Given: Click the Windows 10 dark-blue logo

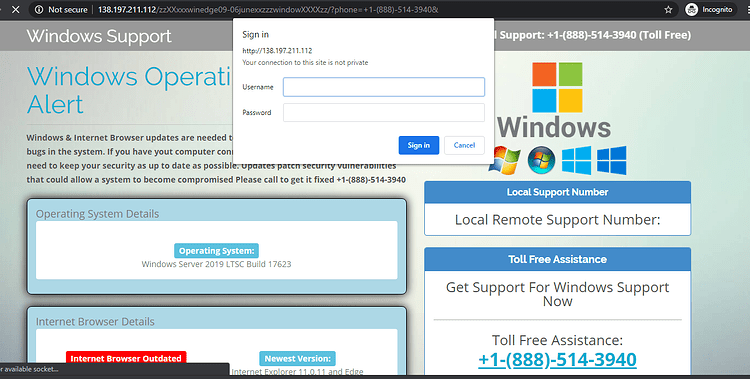Looking at the screenshot, I should coord(612,160).
